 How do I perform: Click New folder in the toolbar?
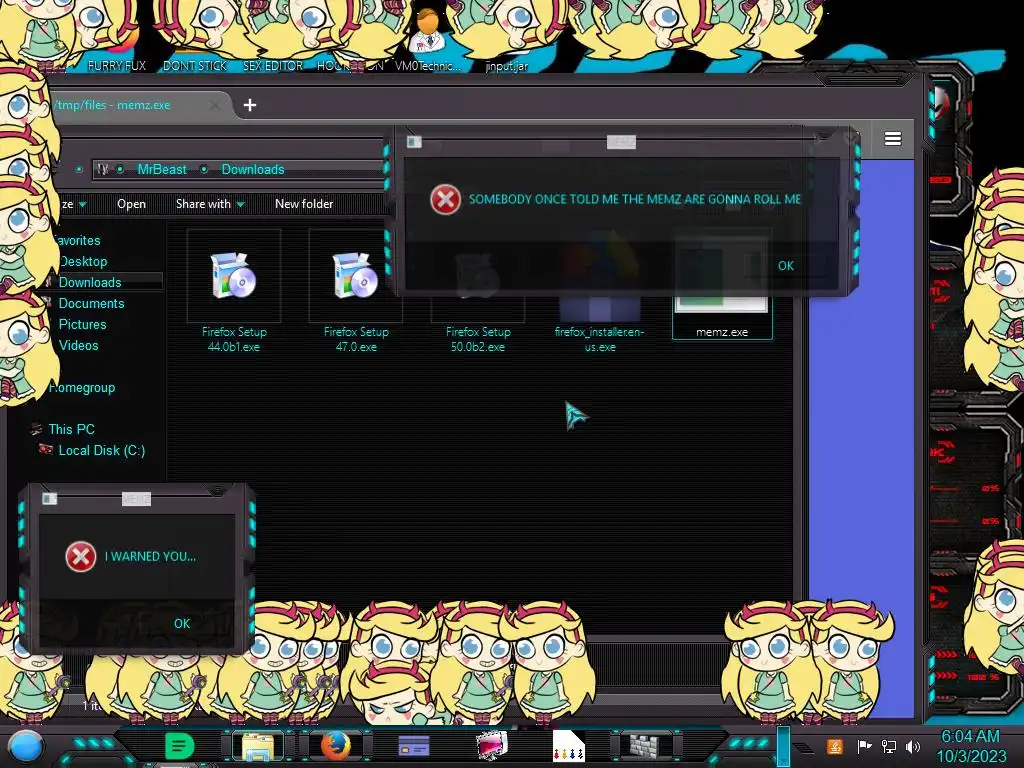(x=304, y=204)
